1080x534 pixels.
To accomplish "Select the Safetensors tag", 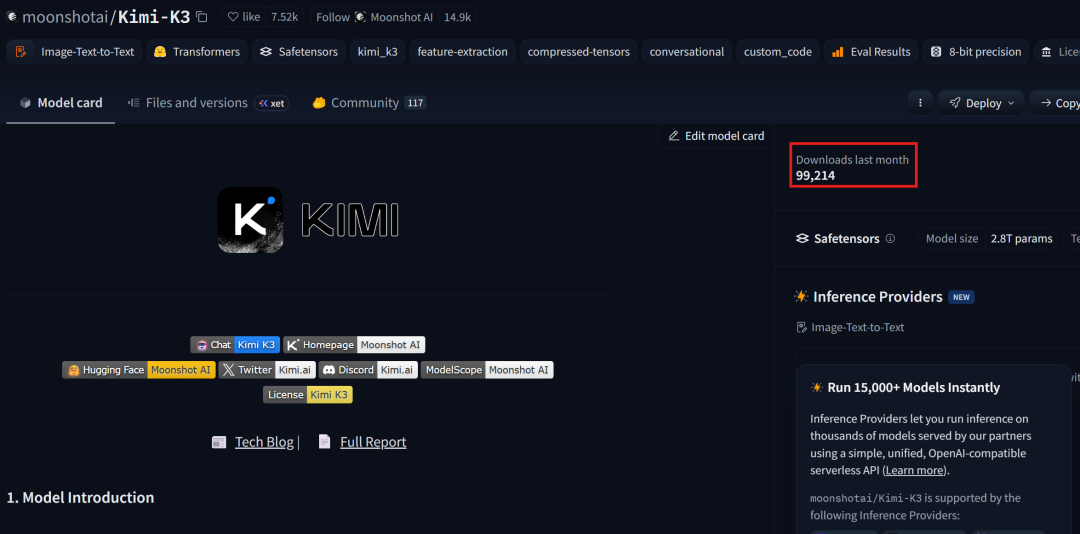I will (x=299, y=52).
